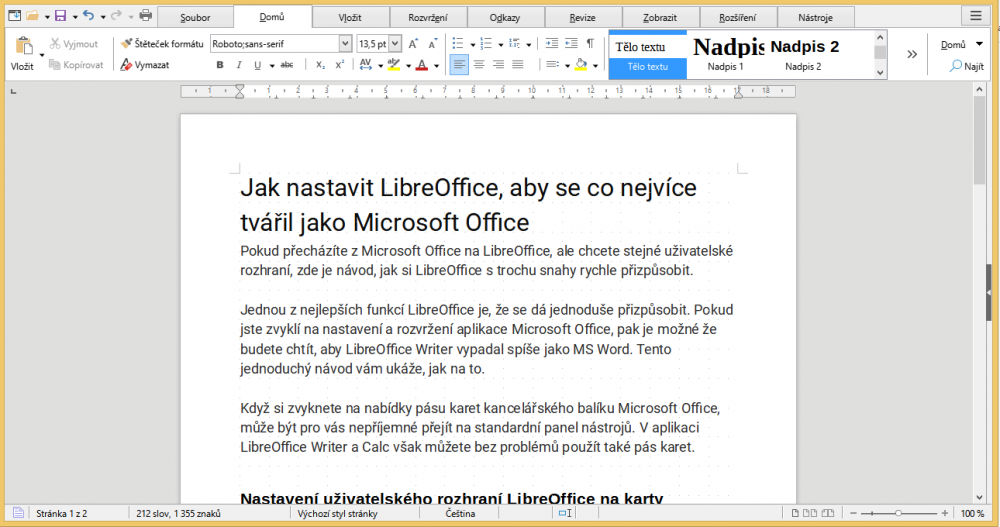Image resolution: width=1000 pixels, height=527 pixels.
Task: Click the line spacing icon
Action: coord(552,64)
